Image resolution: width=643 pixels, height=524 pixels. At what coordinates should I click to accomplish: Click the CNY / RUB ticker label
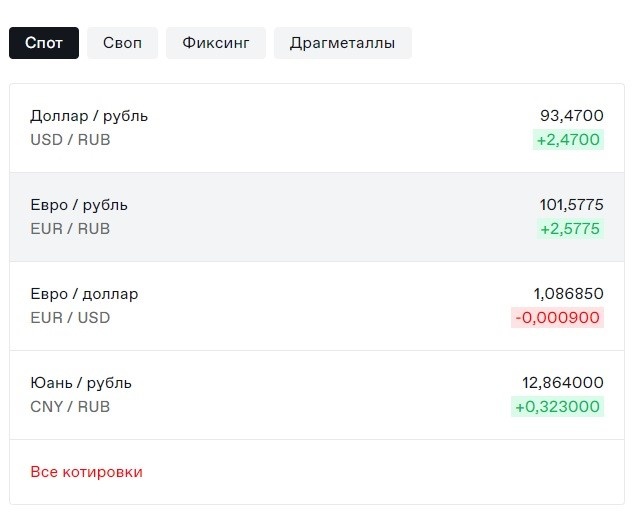tap(70, 407)
